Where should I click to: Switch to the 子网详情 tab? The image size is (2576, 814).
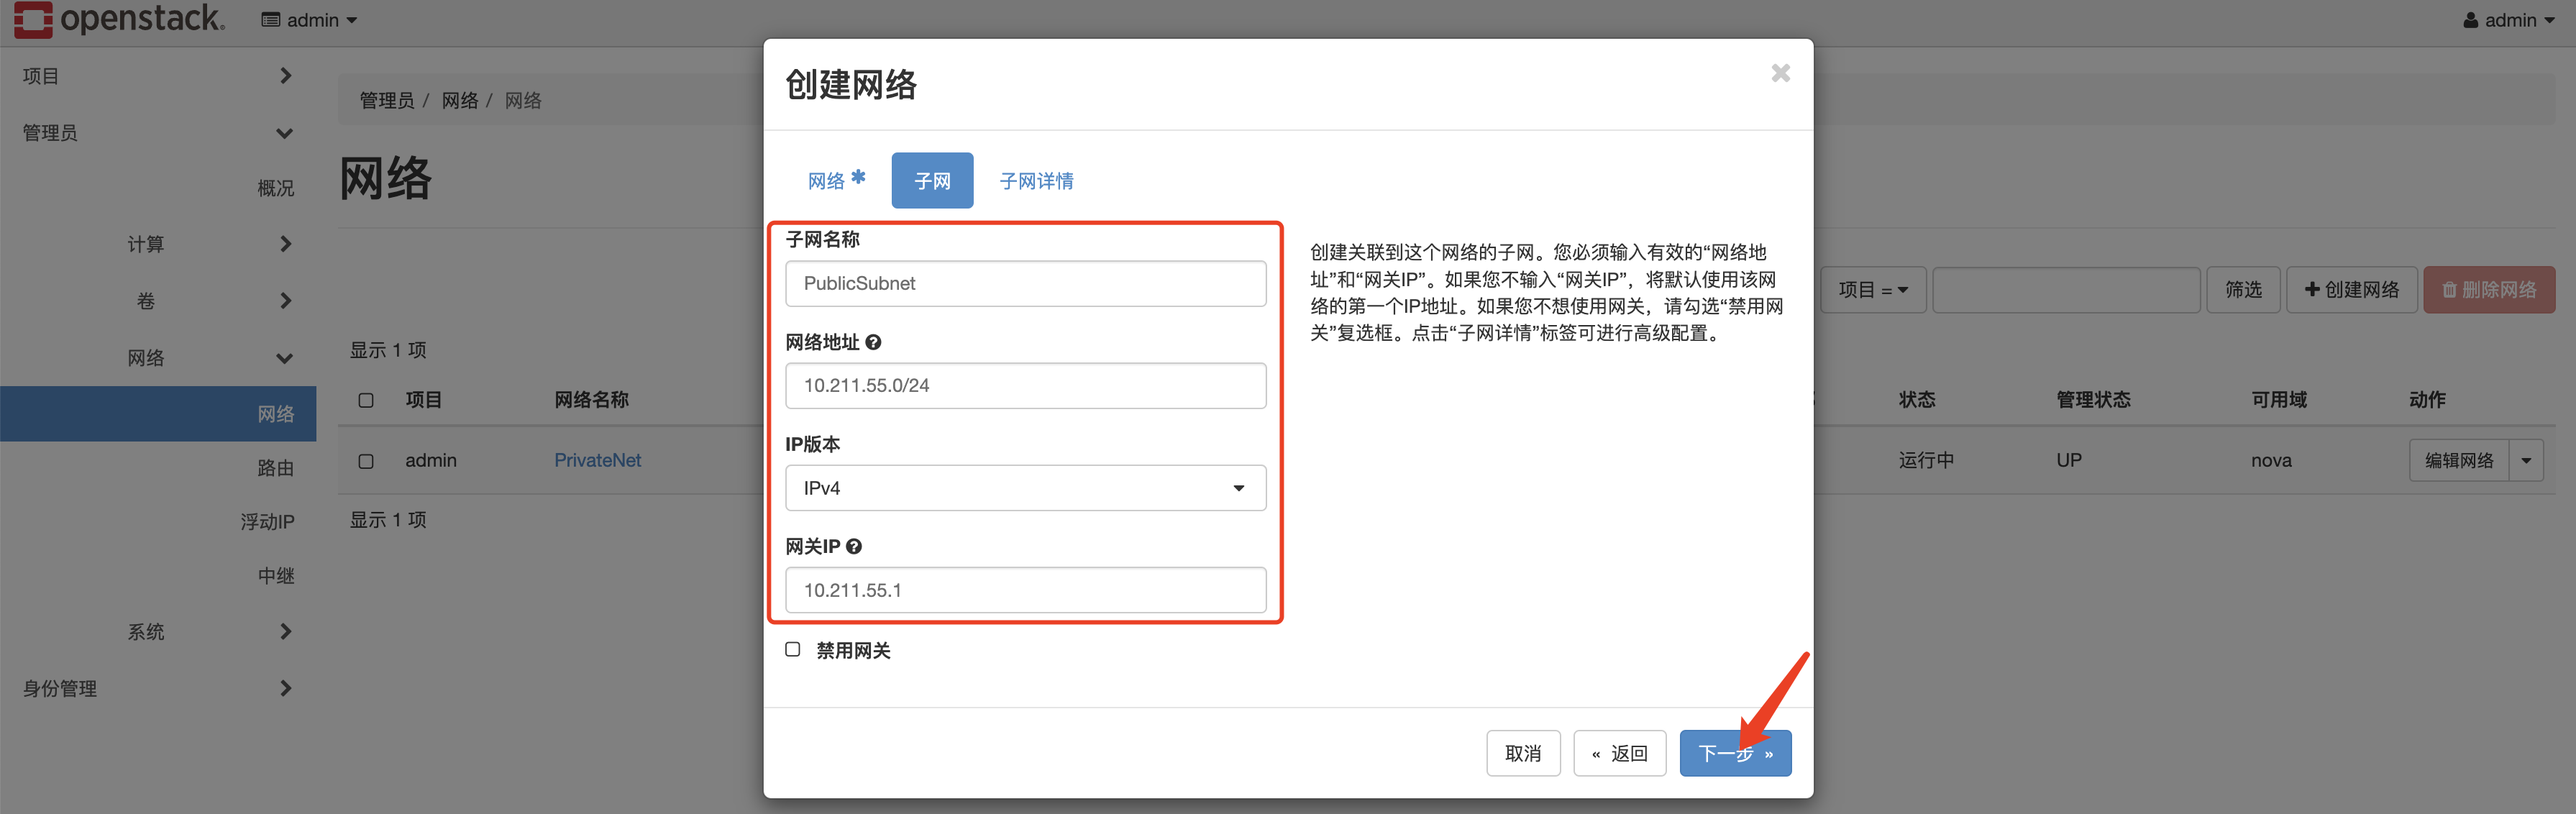1036,180
